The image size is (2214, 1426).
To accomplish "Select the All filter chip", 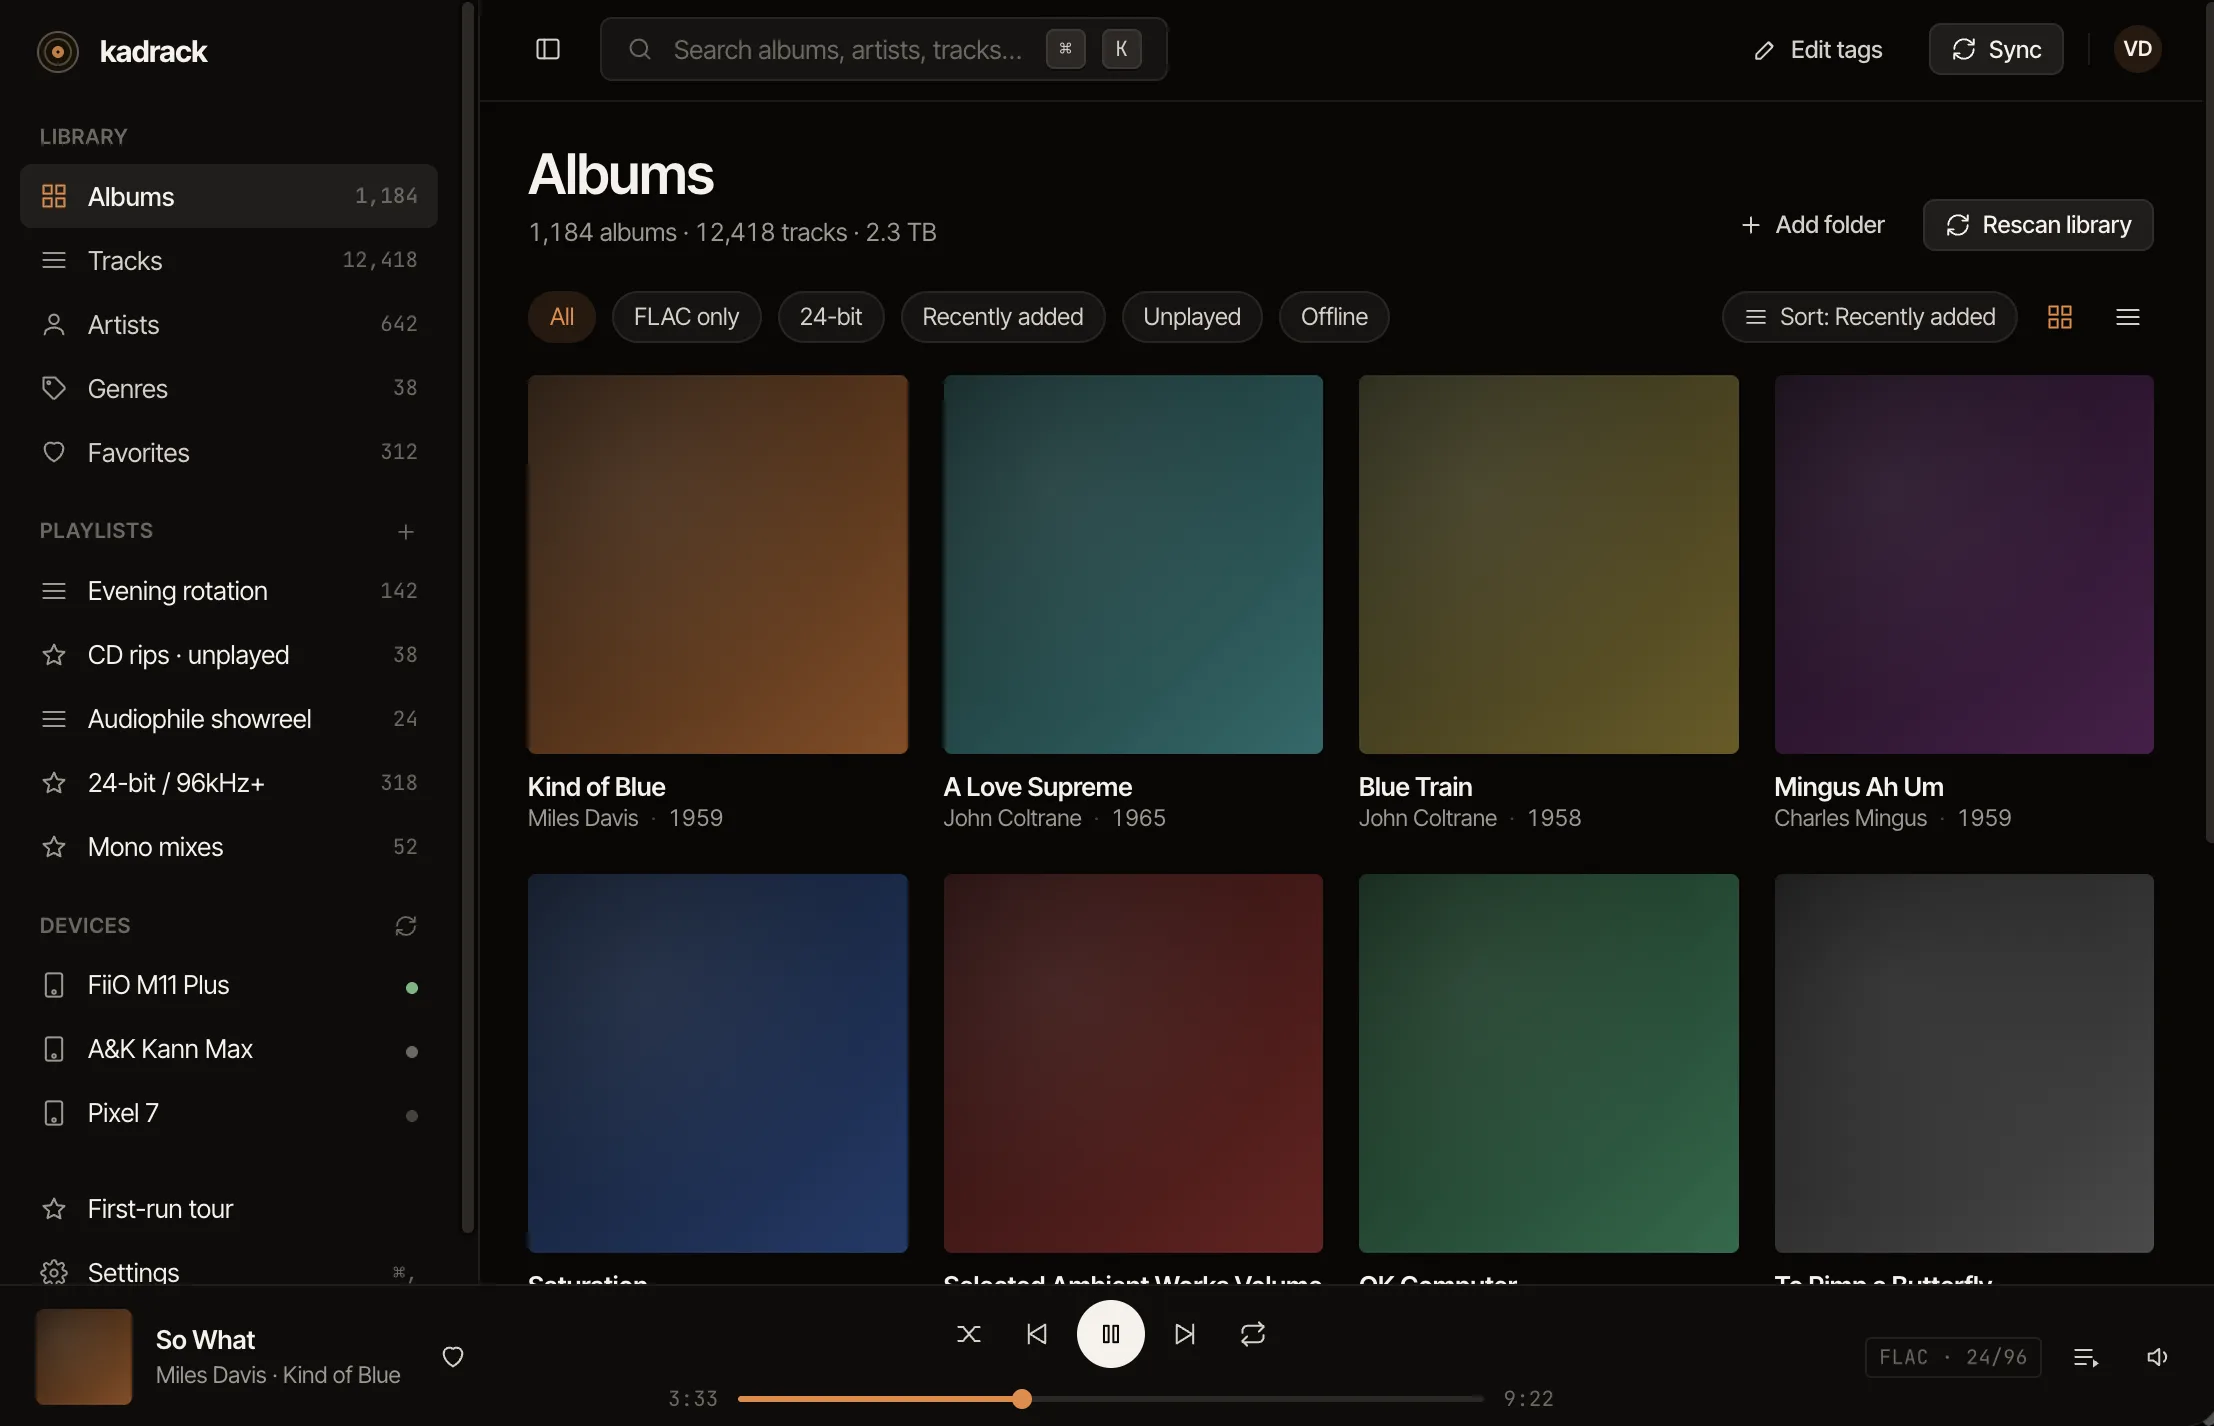I will (x=562, y=317).
